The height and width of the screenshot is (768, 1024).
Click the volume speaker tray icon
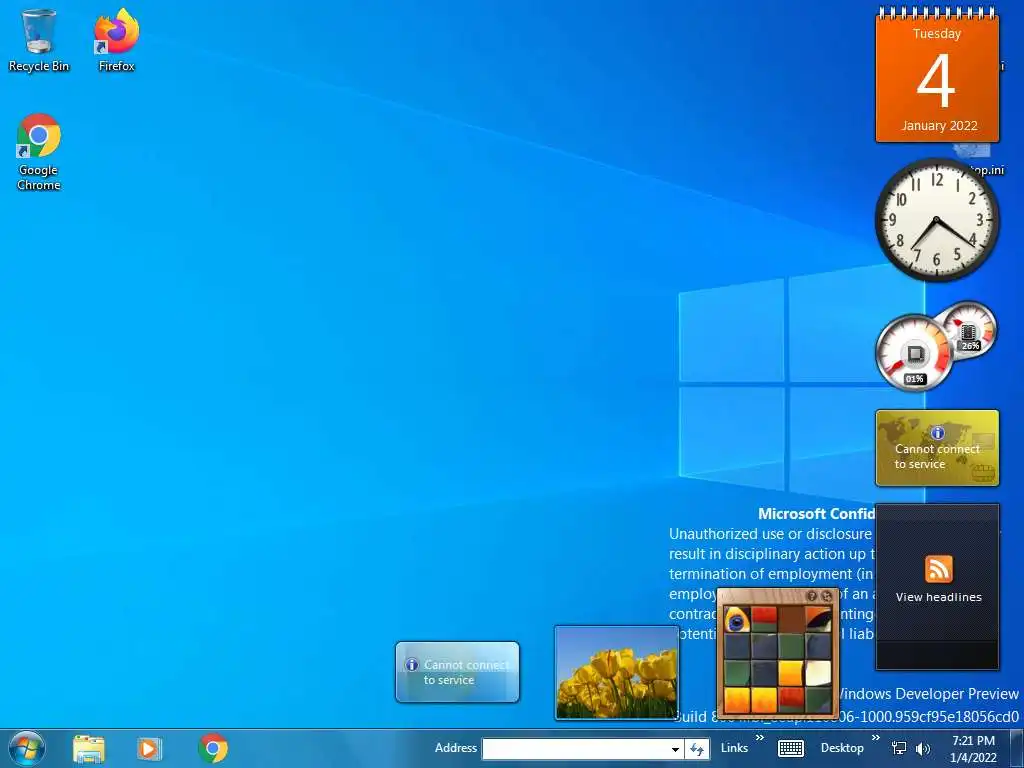click(922, 749)
